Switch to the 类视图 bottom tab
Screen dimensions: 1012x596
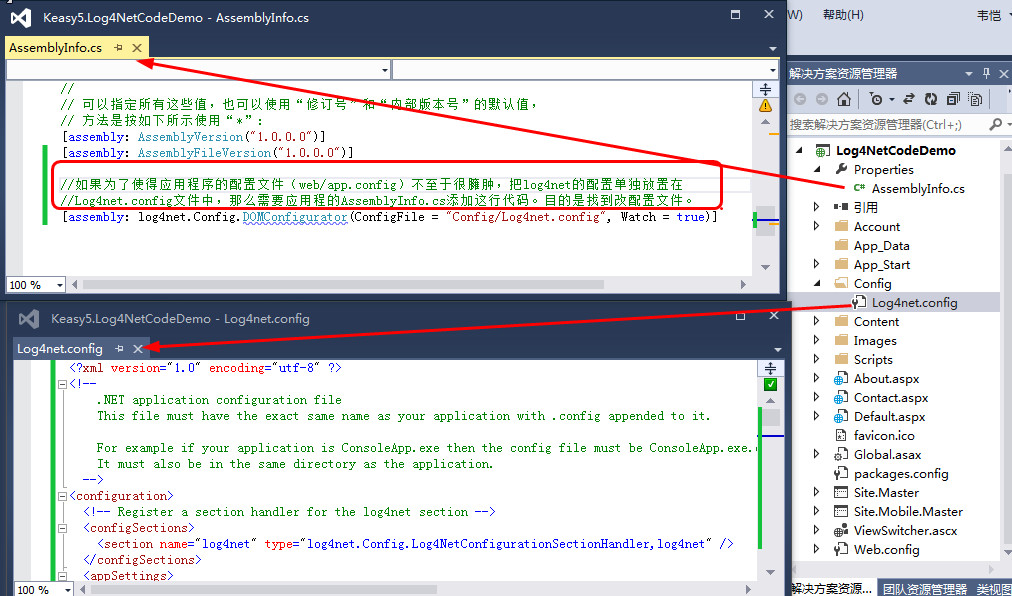coord(994,589)
